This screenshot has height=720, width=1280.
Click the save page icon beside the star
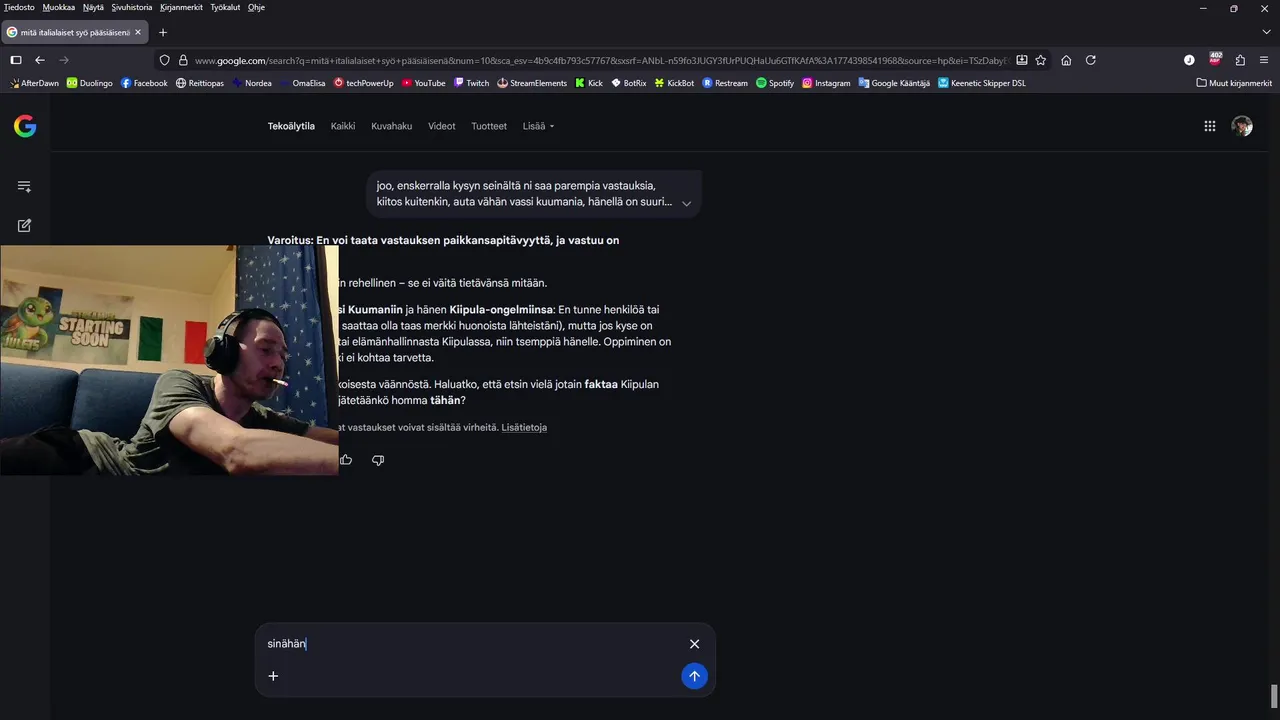1022,60
